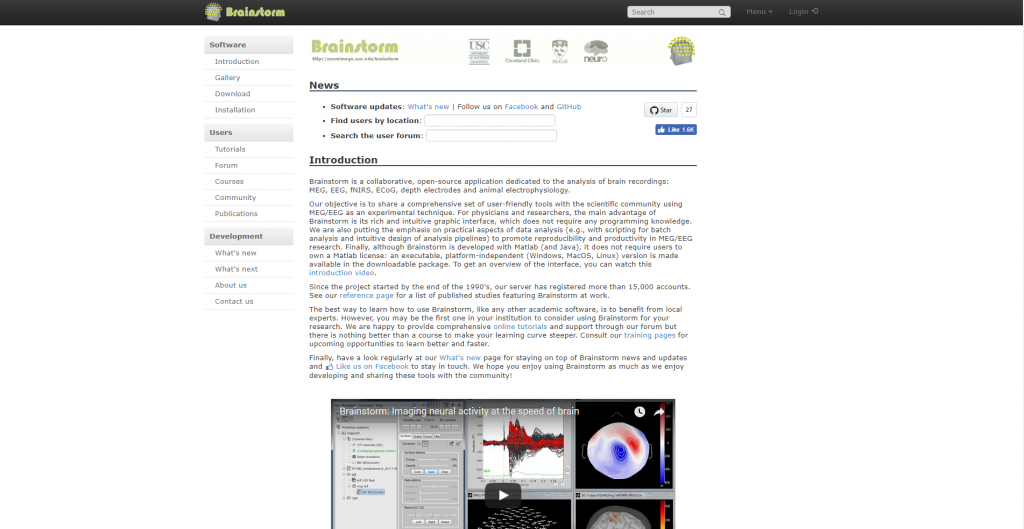The image size is (1024, 529).
Task: Click What's new link in final paragraph
Action: (x=460, y=358)
